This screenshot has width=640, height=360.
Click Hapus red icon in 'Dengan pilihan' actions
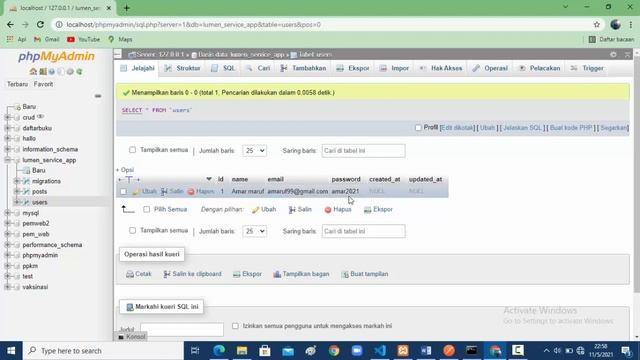point(328,209)
